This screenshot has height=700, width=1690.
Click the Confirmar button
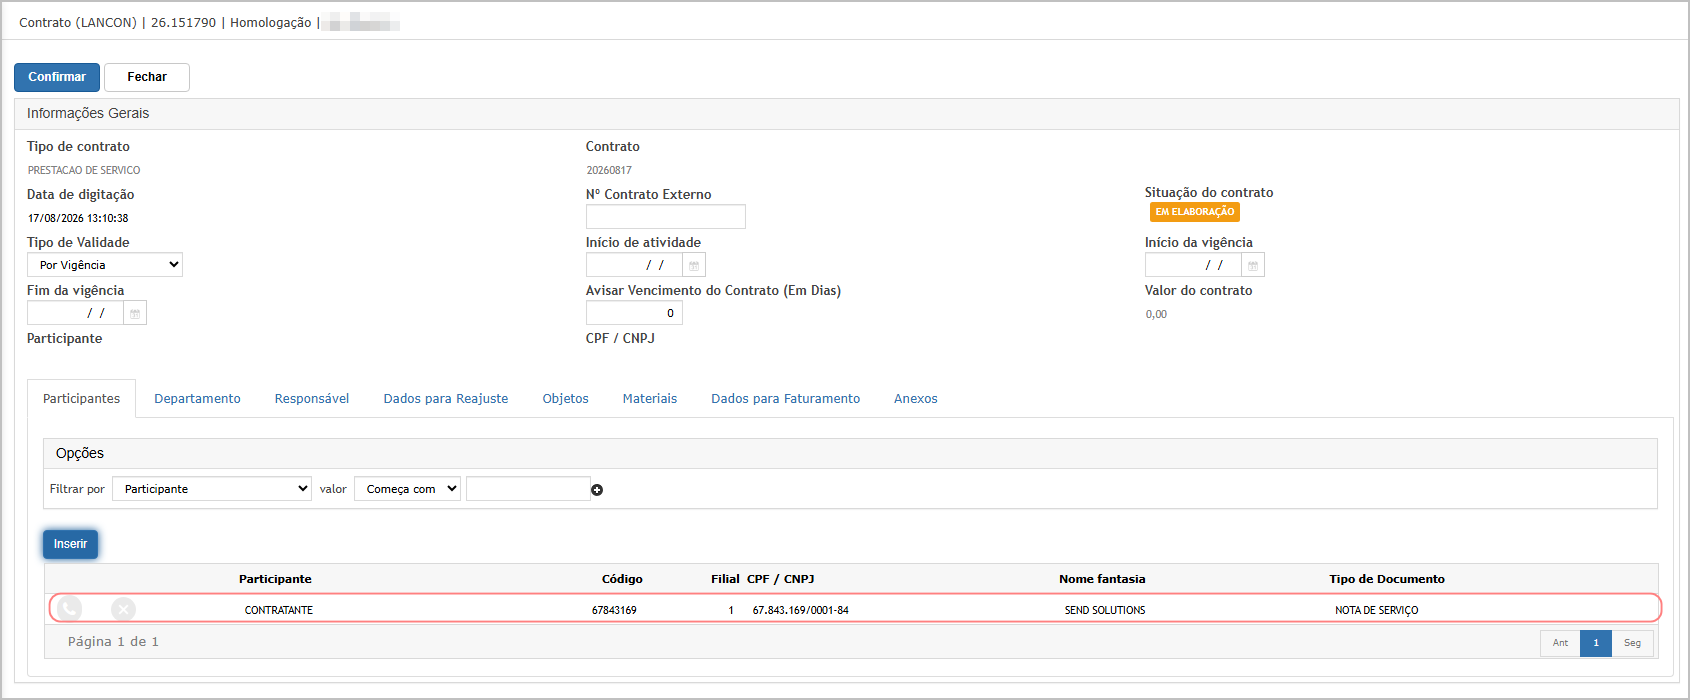coord(57,77)
